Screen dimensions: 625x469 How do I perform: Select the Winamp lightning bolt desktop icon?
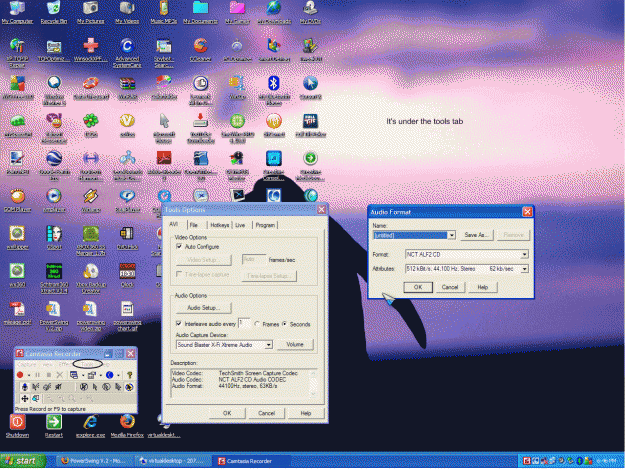click(90, 201)
